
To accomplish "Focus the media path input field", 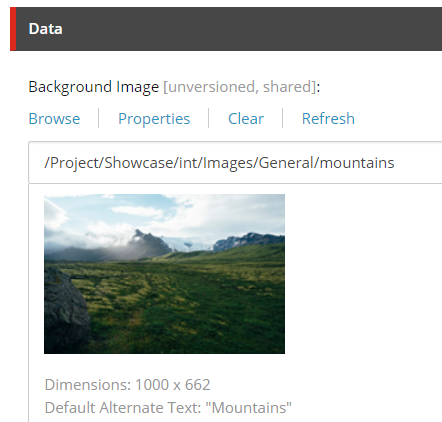I will pos(235,163).
